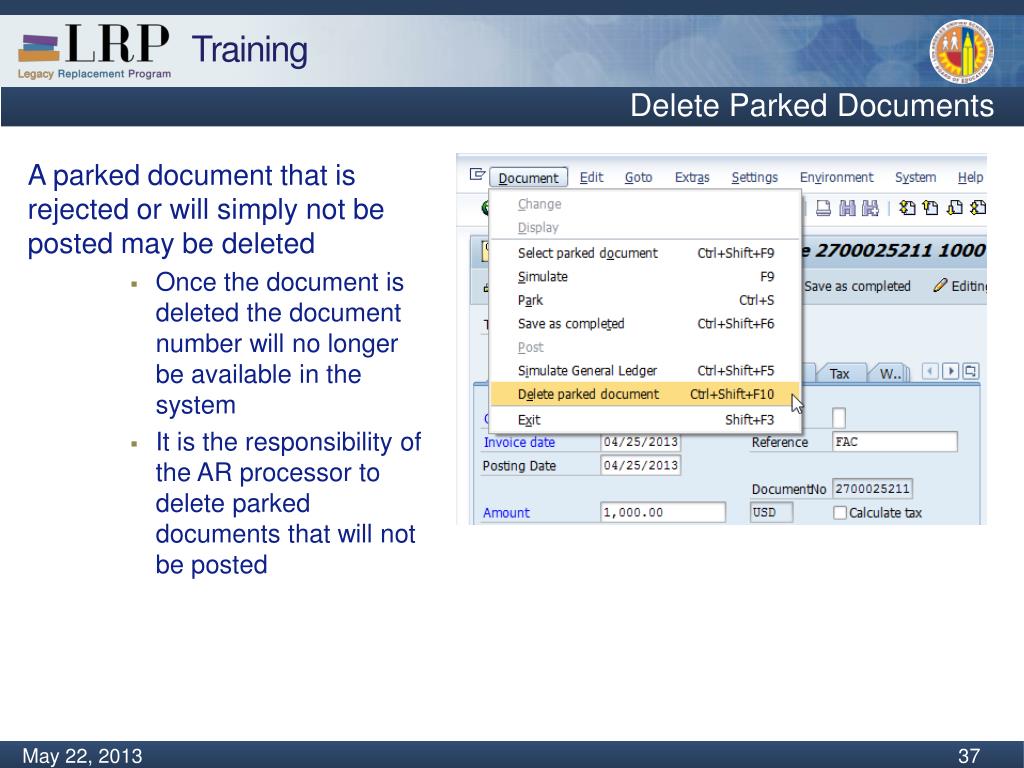Click the slide page number 37

[x=969, y=756]
